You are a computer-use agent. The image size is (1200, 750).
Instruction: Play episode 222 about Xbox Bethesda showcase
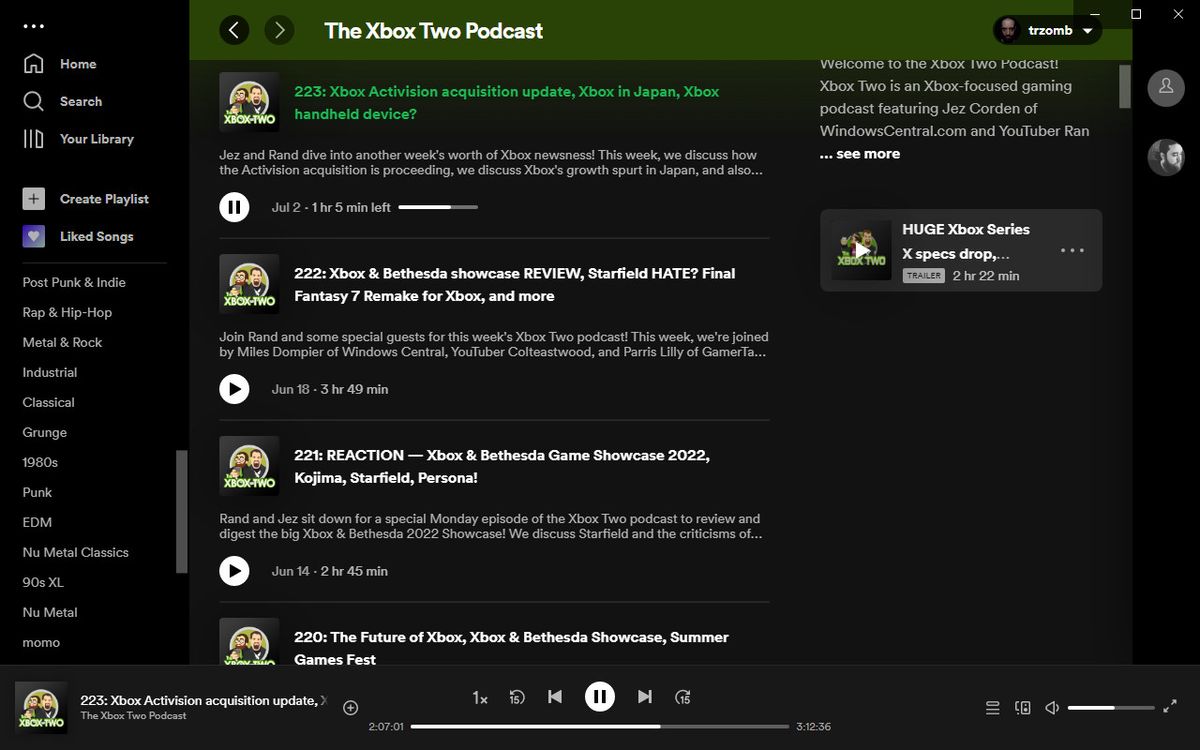coord(234,389)
